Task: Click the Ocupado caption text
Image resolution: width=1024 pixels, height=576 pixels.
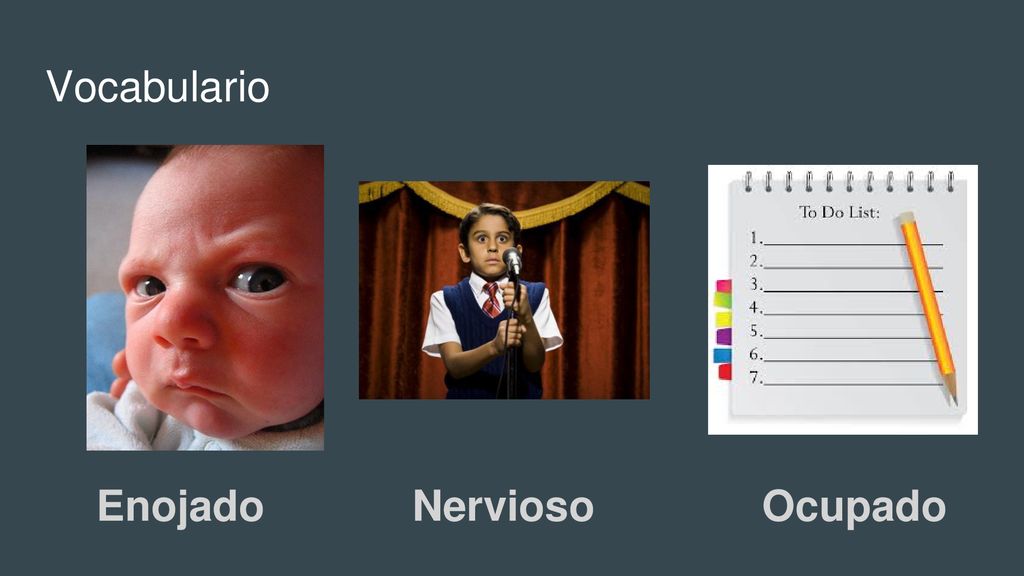Action: point(854,507)
